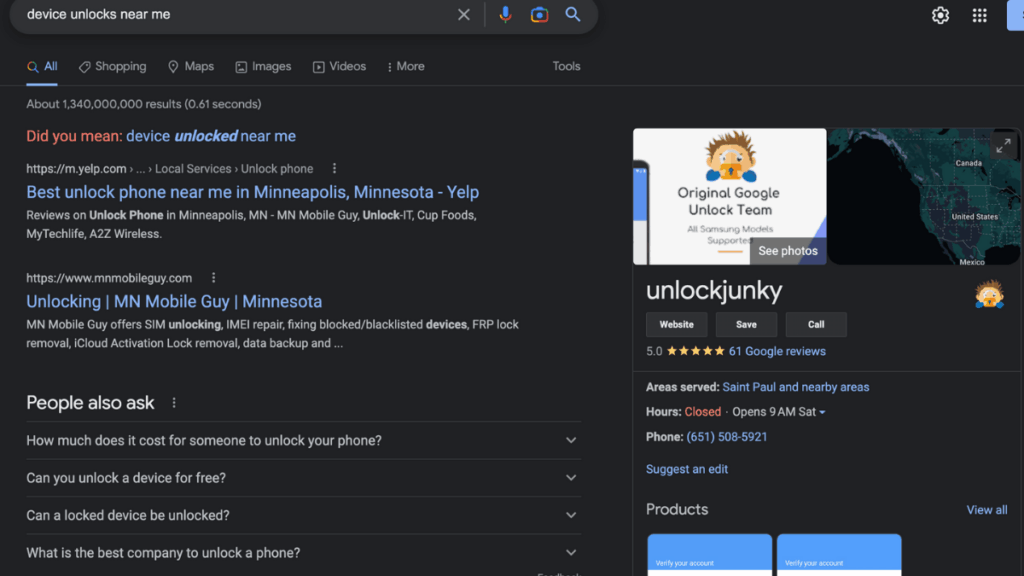This screenshot has height=576, width=1024.
Task: Switch to the Maps tab
Action: coord(191,67)
